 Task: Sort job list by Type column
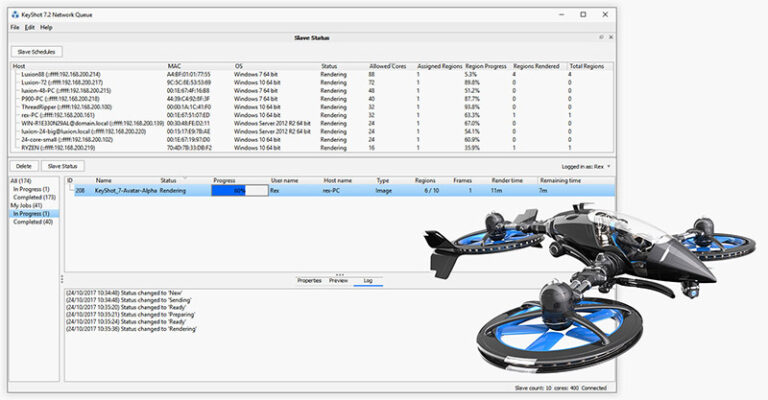(382, 181)
